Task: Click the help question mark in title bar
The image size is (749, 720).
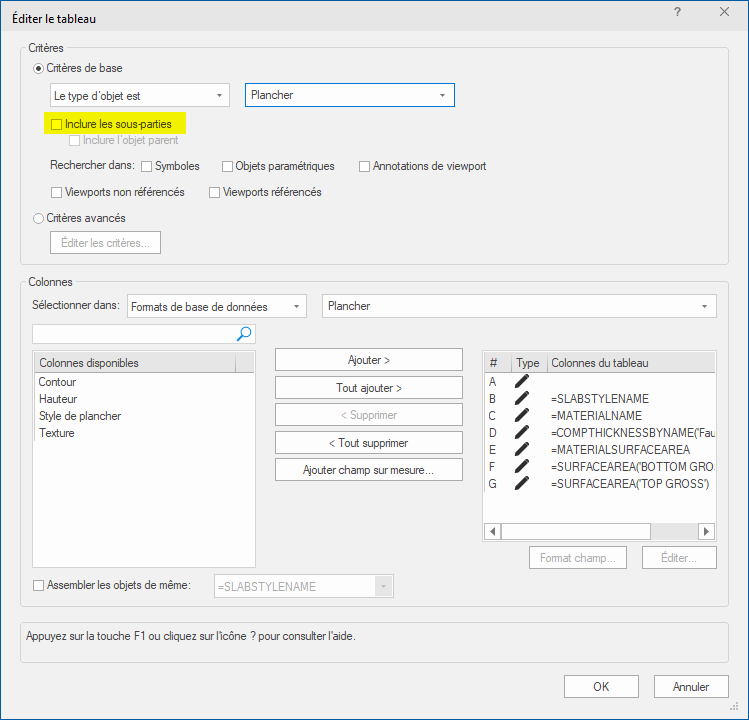Action: tap(677, 13)
